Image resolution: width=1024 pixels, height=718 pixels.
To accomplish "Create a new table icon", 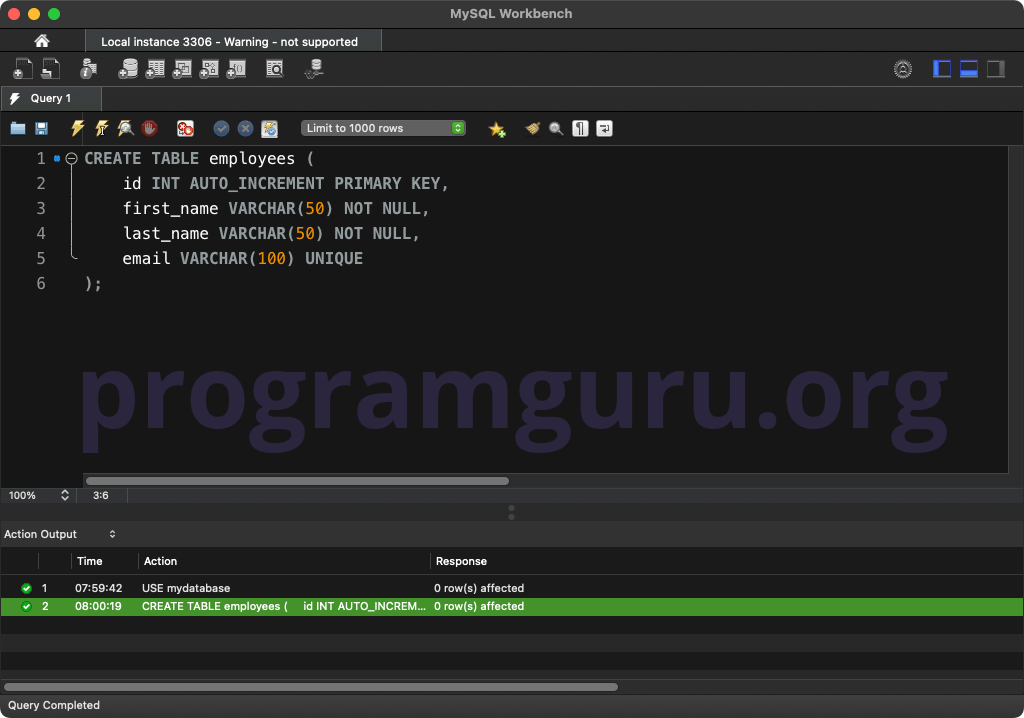I will click(x=155, y=69).
